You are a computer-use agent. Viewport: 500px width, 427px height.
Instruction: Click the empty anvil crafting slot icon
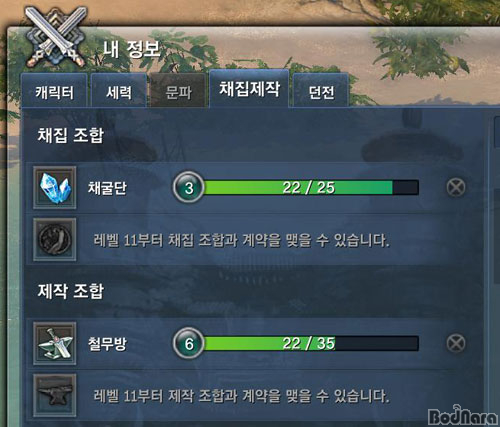point(55,395)
